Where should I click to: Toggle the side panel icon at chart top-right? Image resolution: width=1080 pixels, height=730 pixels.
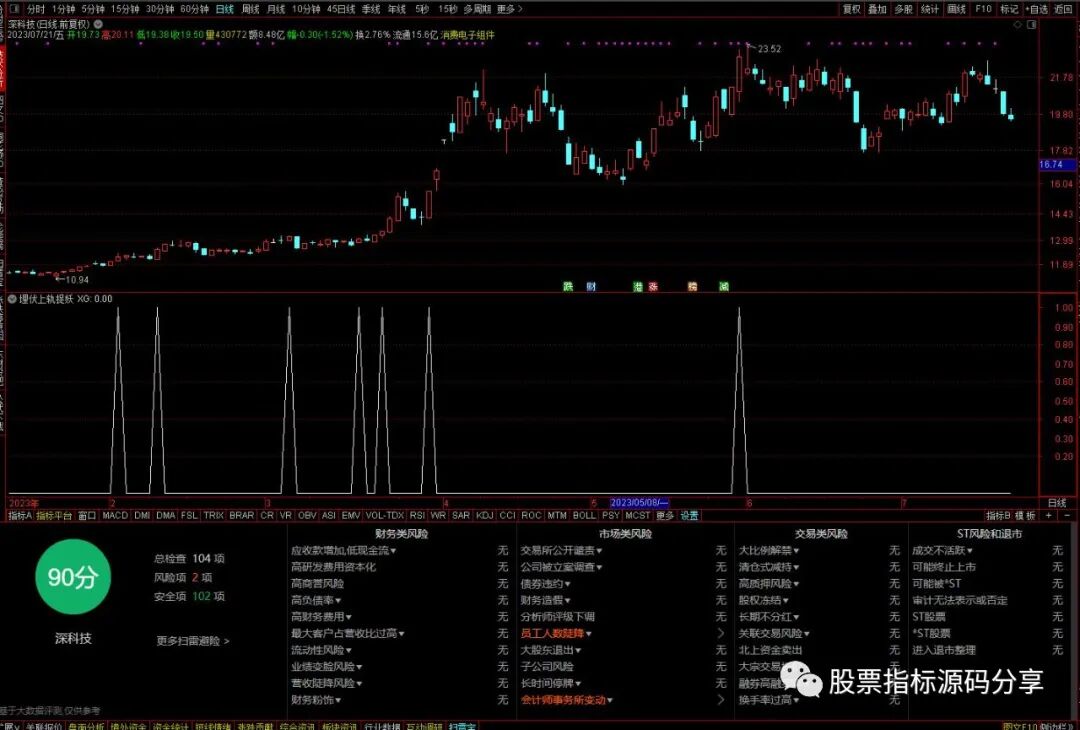coord(1031,24)
